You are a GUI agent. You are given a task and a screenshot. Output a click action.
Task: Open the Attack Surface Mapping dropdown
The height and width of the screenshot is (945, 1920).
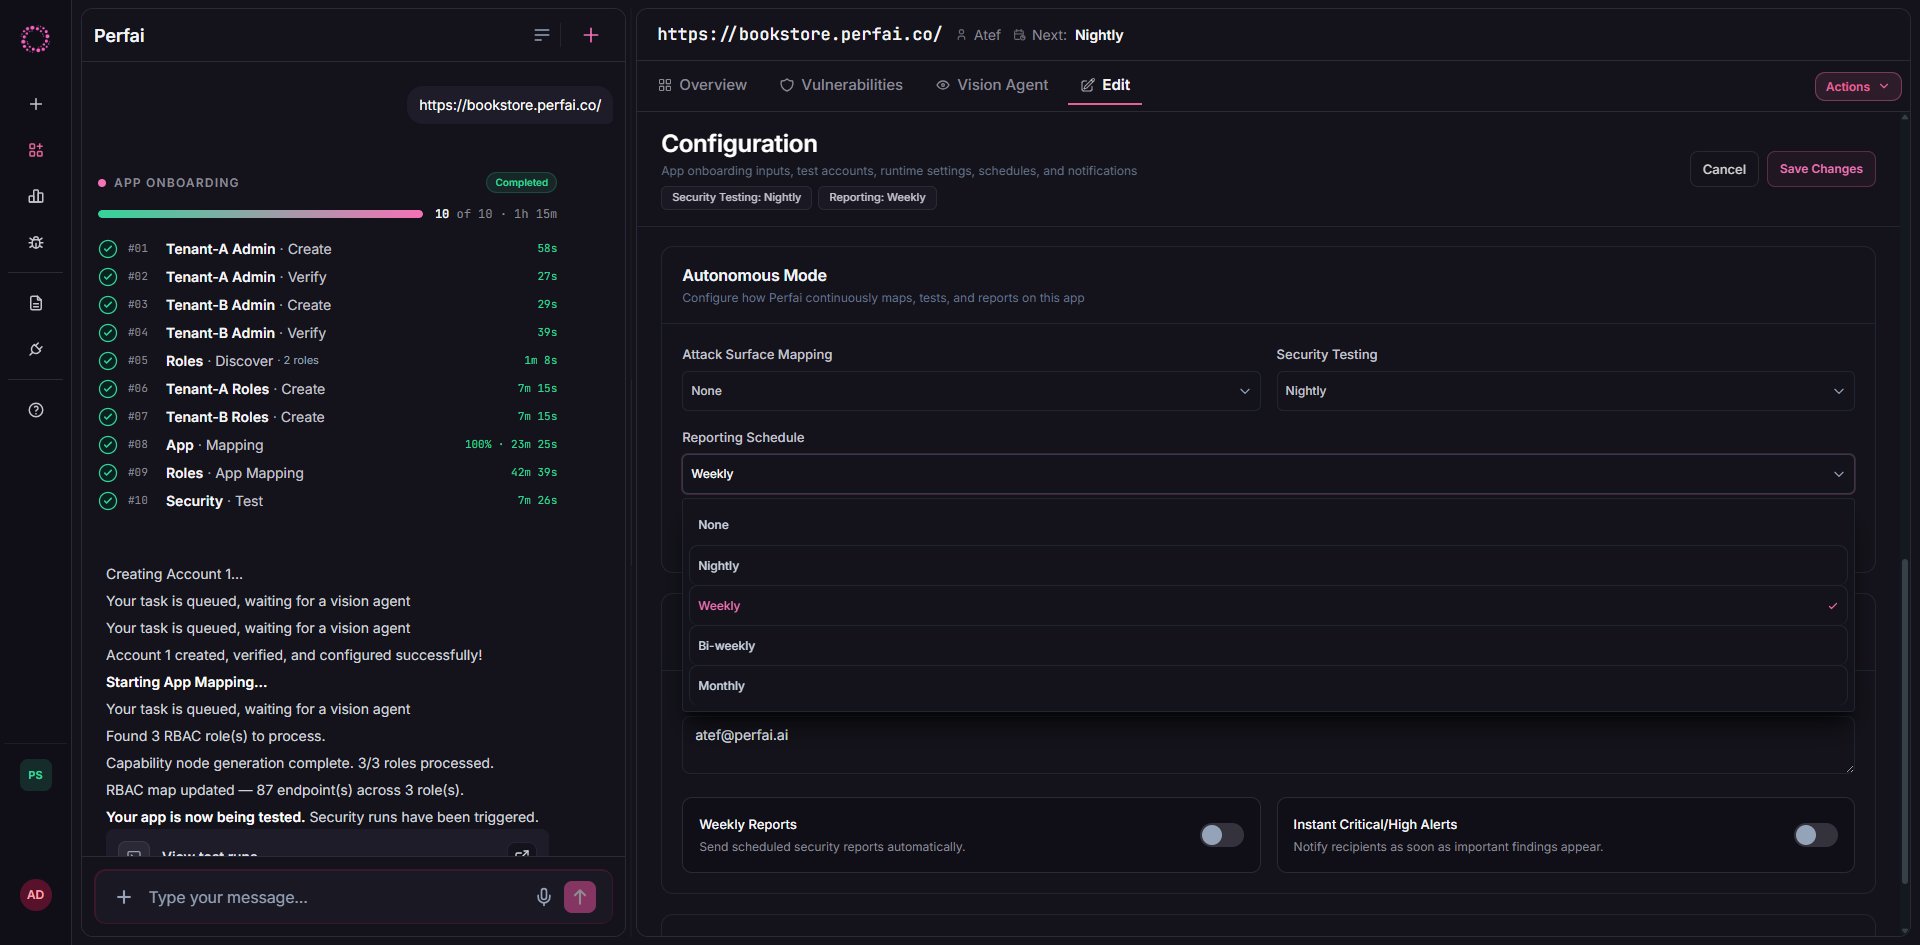tap(971, 391)
